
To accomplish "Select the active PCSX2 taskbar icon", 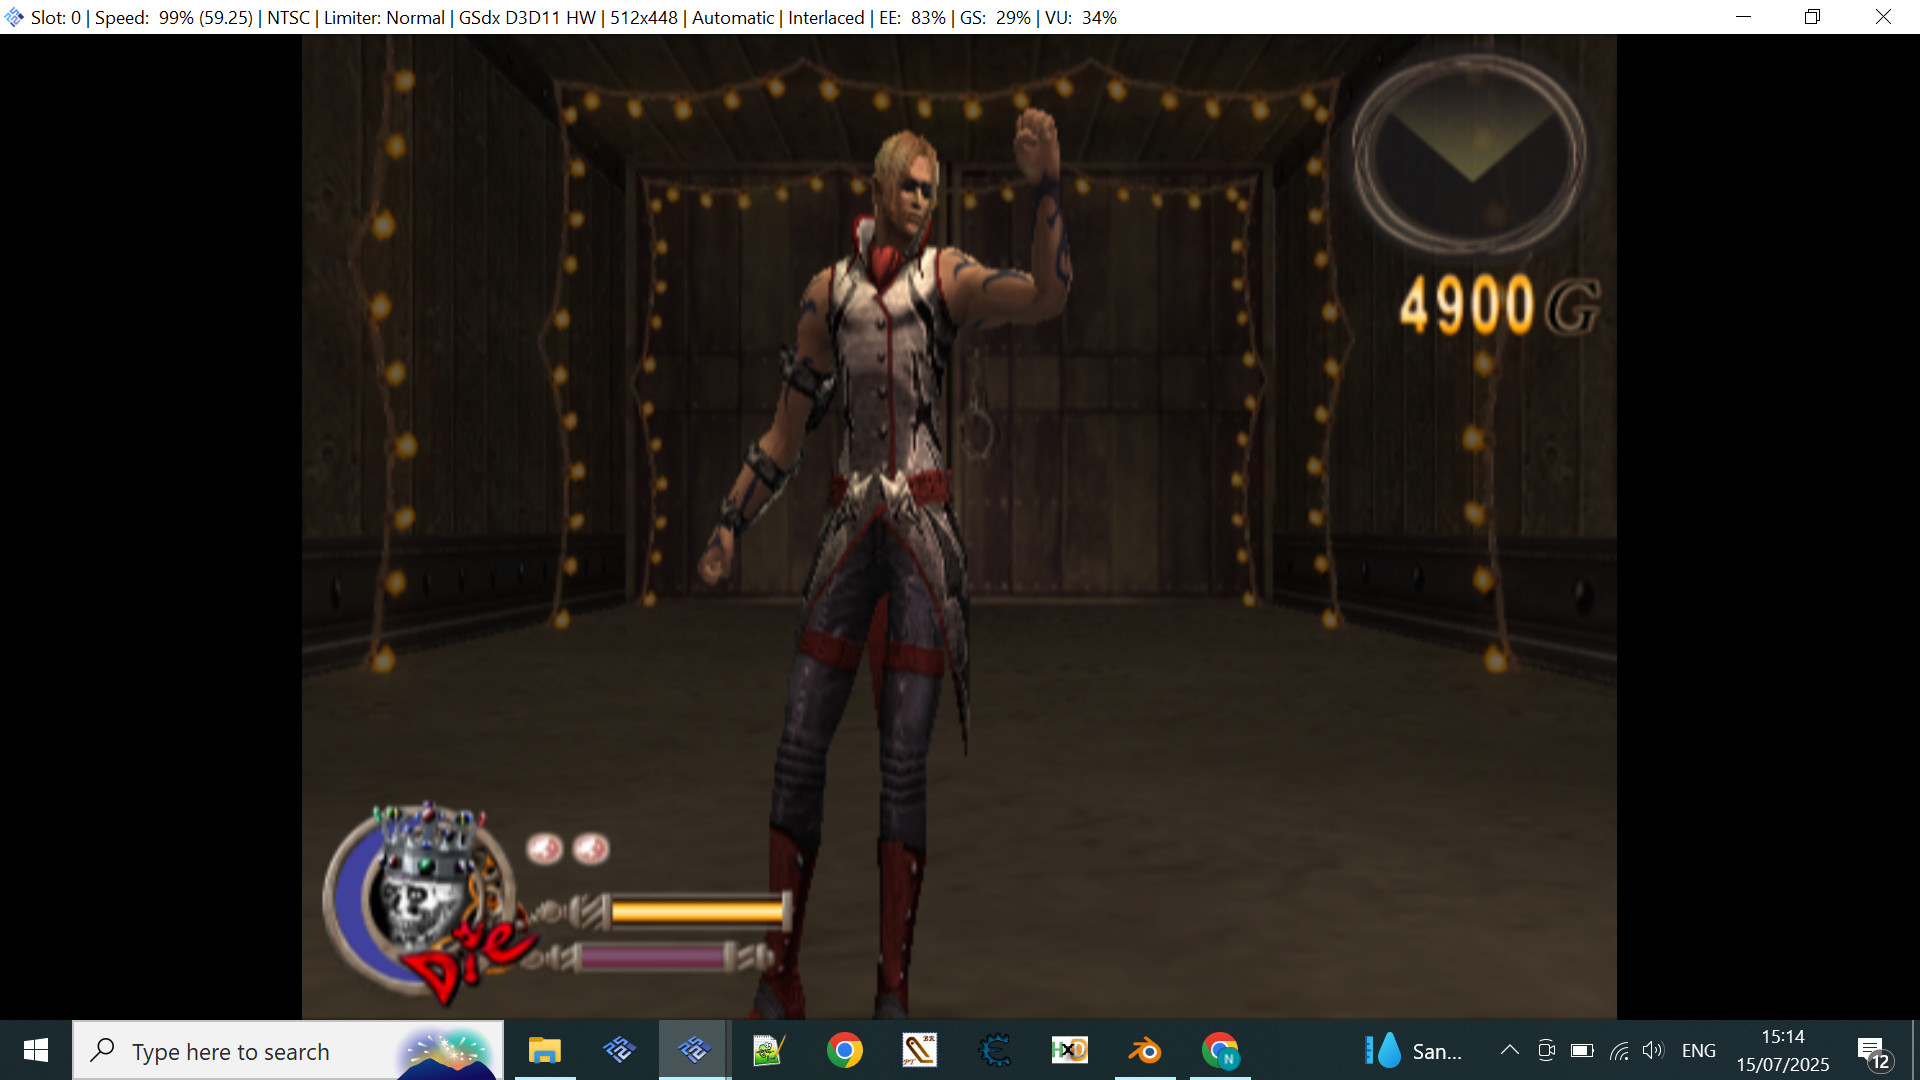I will click(x=694, y=1050).
